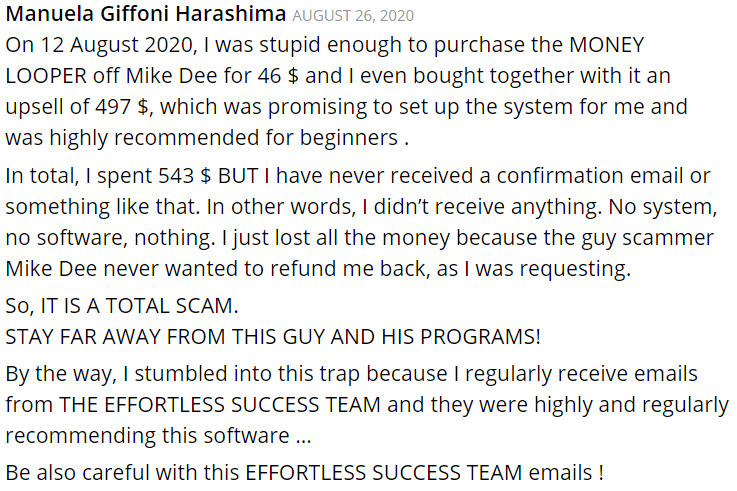
Task: Click the line "So, IT IS A TOTAL SCAM."
Action: tap(122, 306)
